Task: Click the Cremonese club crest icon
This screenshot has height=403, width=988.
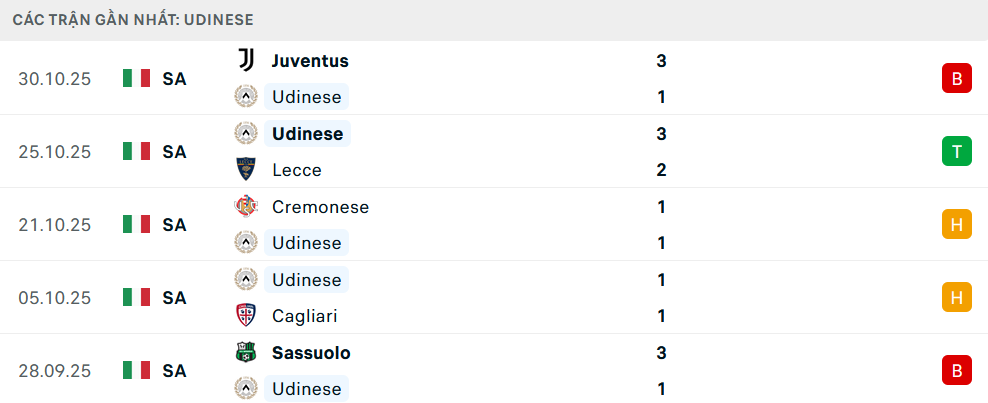Action: click(x=245, y=207)
